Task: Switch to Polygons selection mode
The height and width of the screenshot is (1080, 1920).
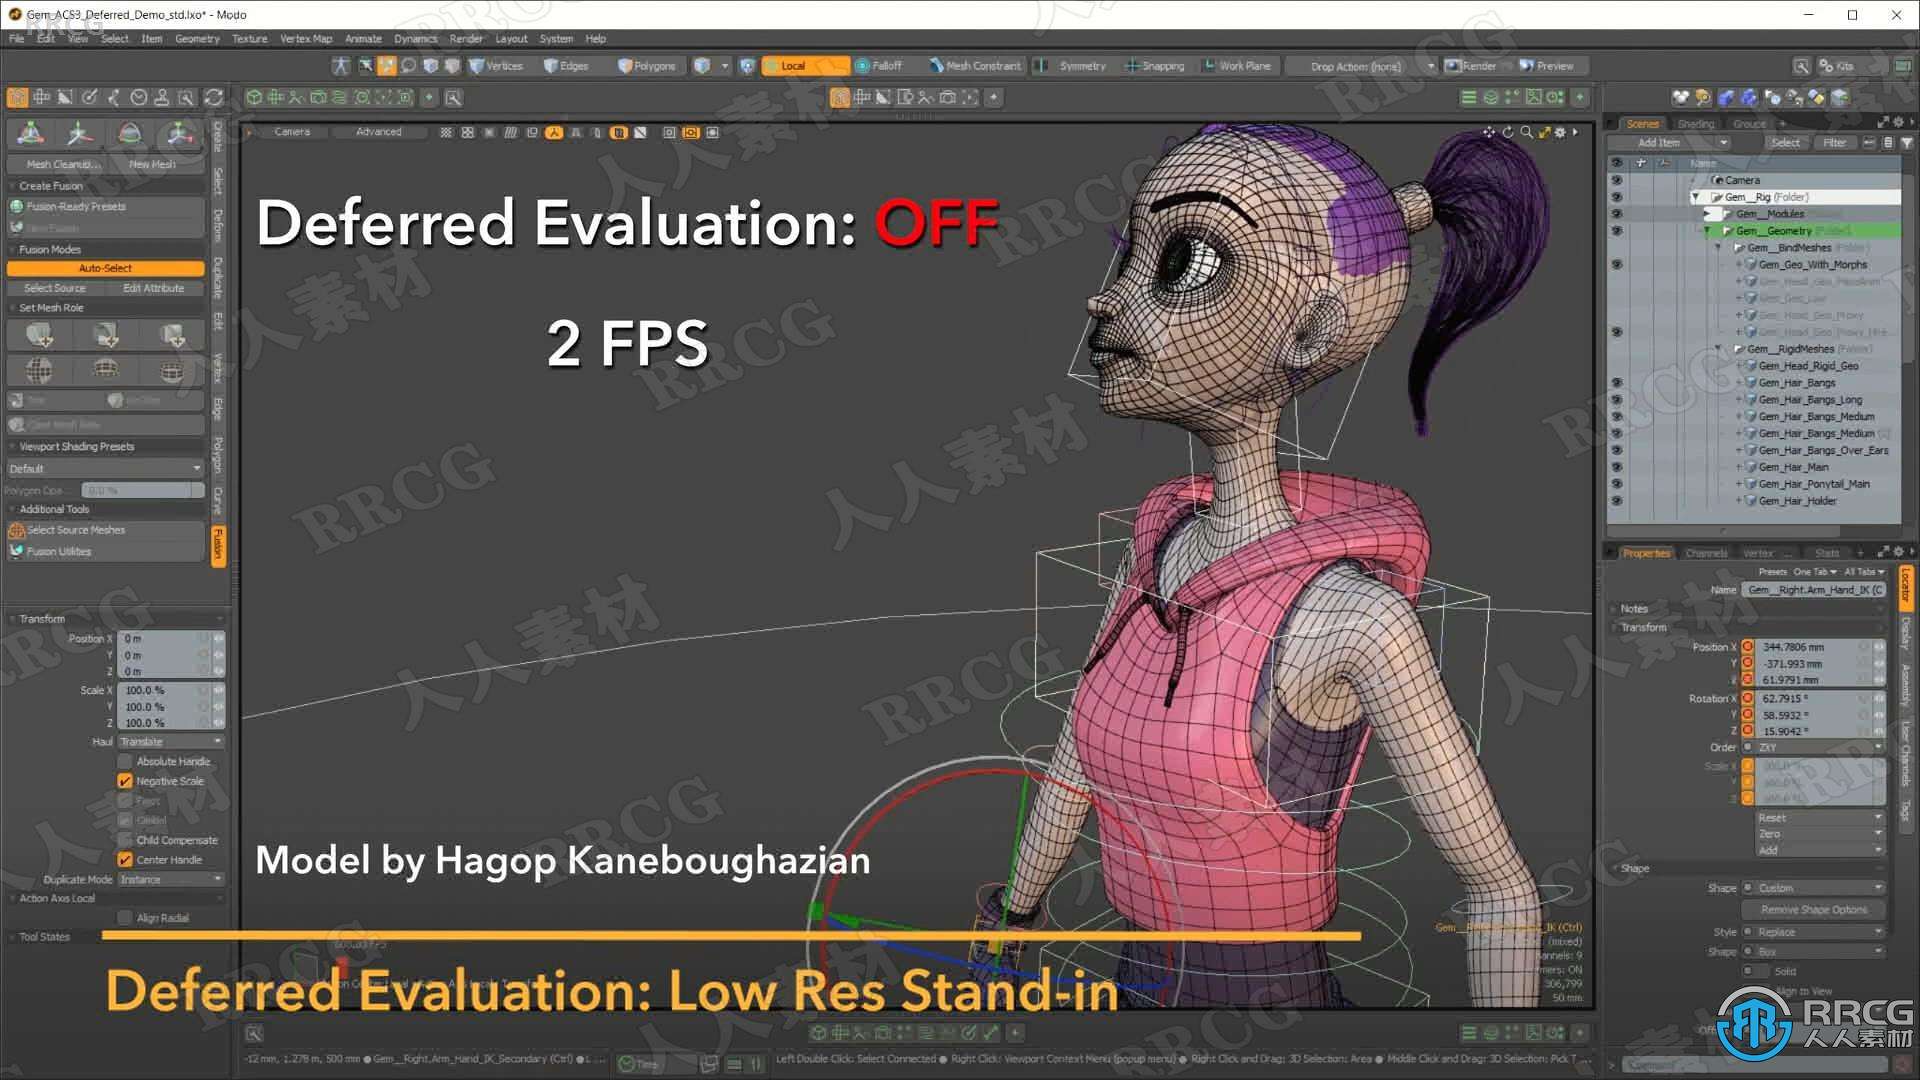Action: click(x=647, y=66)
